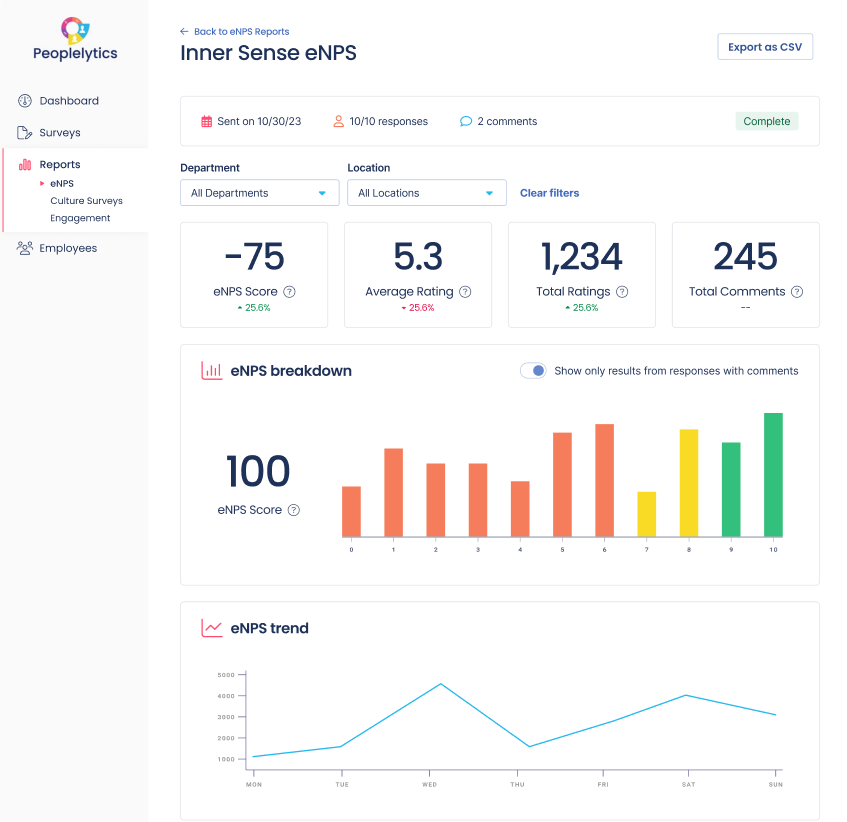Click the yellow bar for rating 8
847x822 pixels.
[x=689, y=483]
